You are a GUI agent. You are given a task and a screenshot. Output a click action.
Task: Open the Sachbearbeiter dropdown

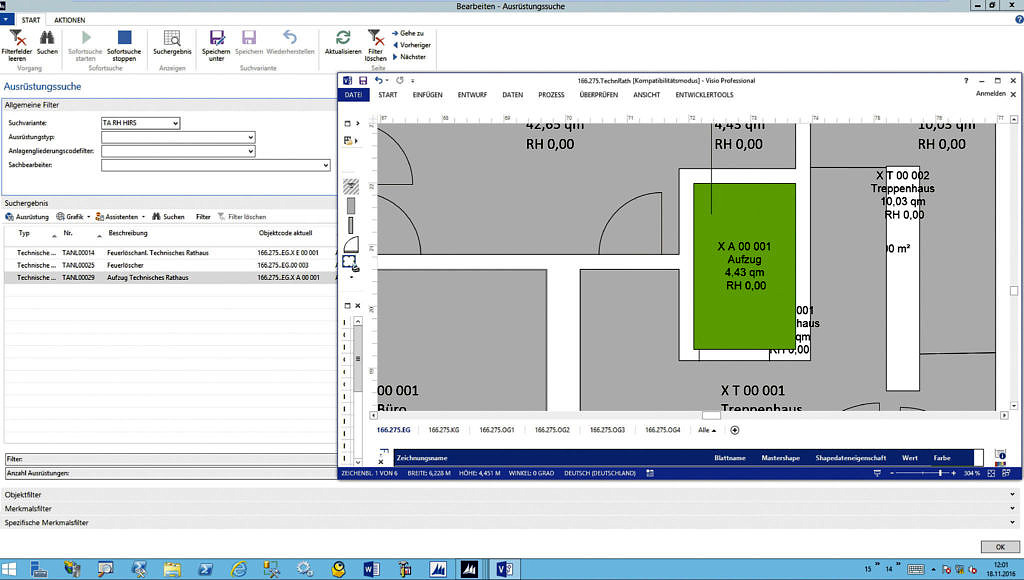[x=325, y=165]
